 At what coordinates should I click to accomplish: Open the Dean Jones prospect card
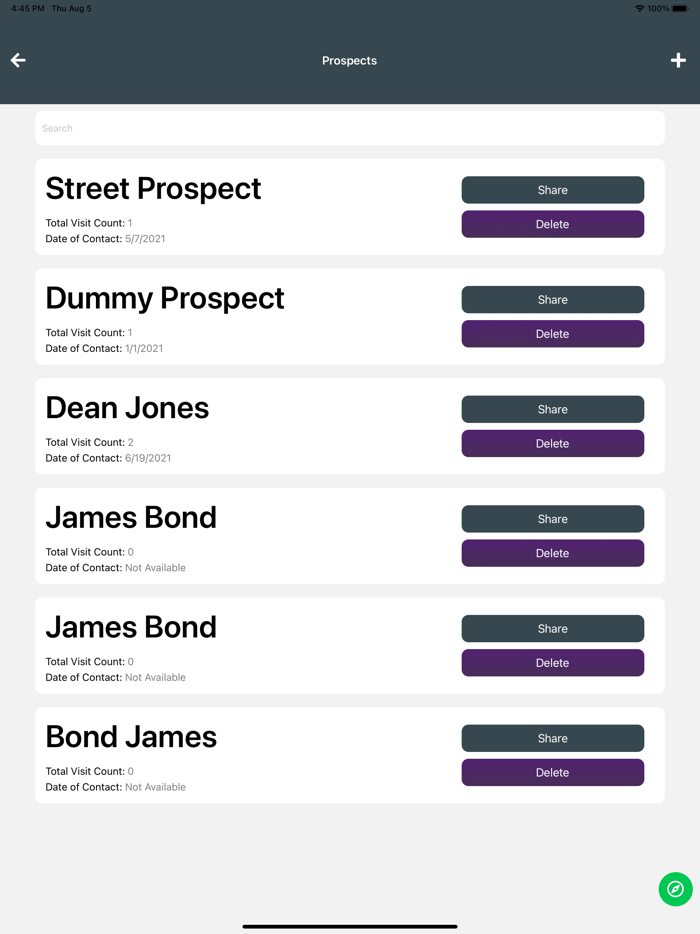point(350,426)
